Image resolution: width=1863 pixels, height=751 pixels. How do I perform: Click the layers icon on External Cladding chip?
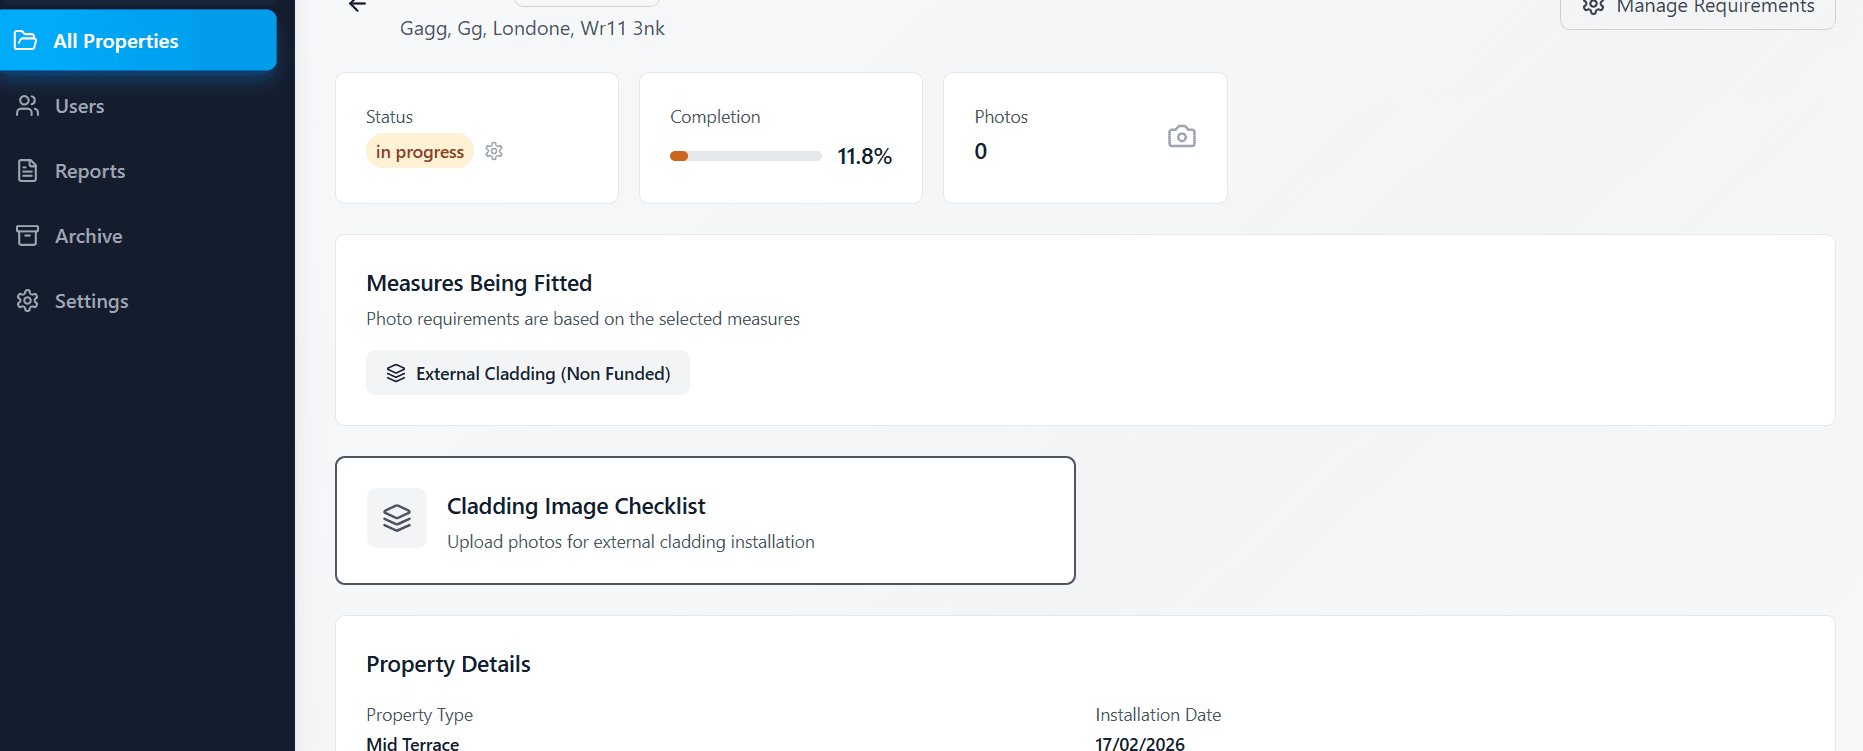coord(396,373)
